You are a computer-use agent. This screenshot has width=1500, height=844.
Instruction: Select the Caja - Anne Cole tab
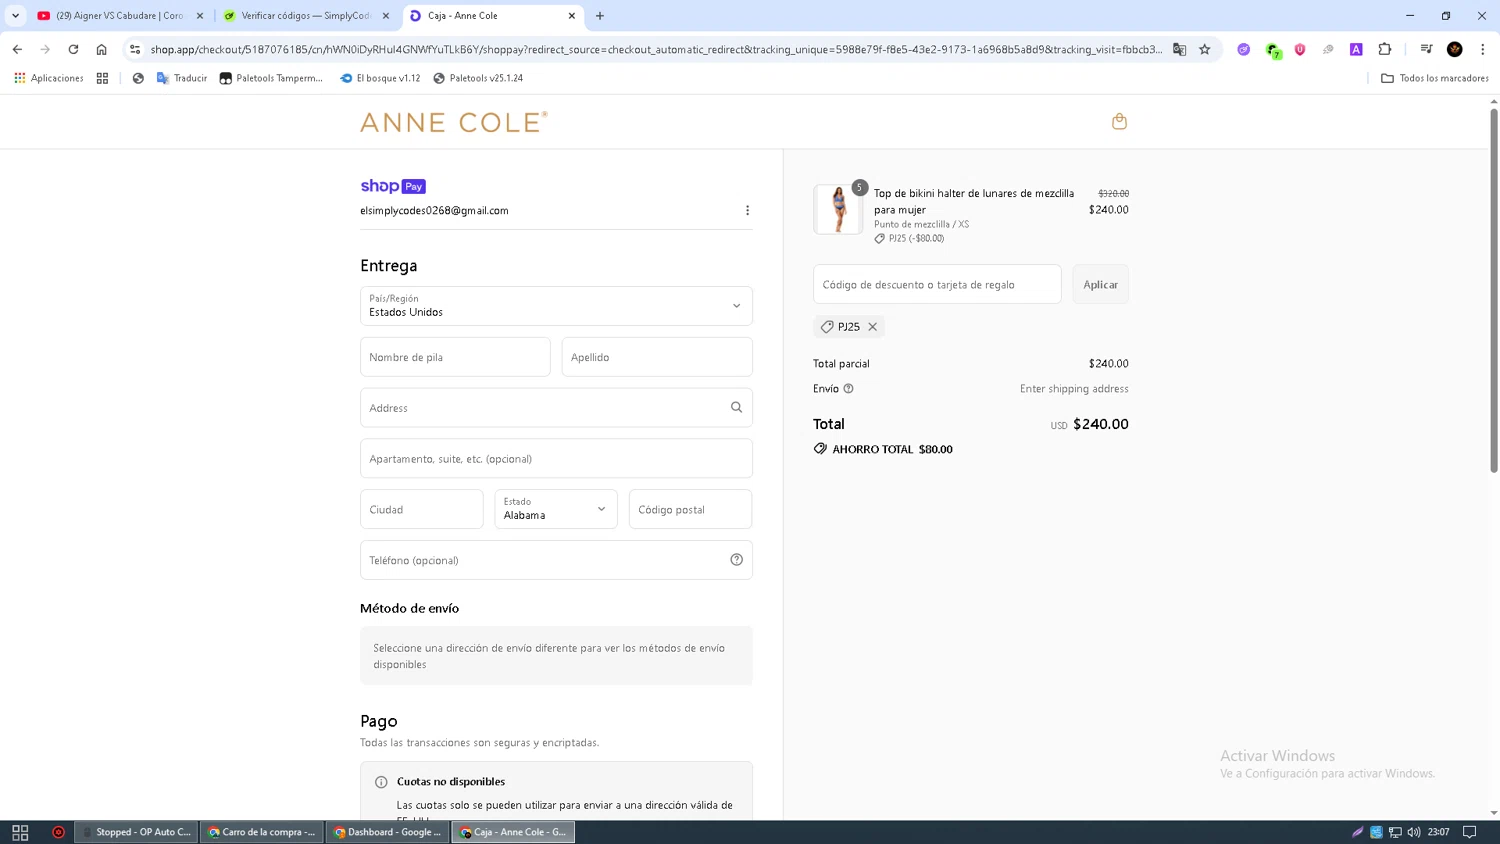pos(492,16)
